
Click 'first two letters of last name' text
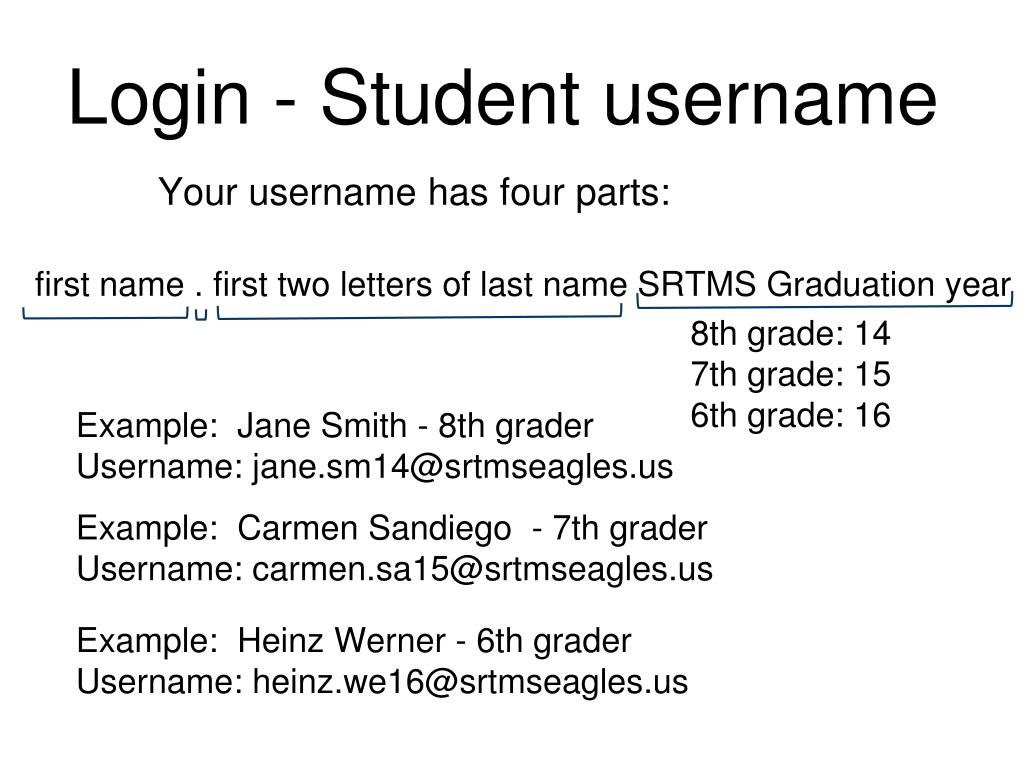[x=419, y=285]
